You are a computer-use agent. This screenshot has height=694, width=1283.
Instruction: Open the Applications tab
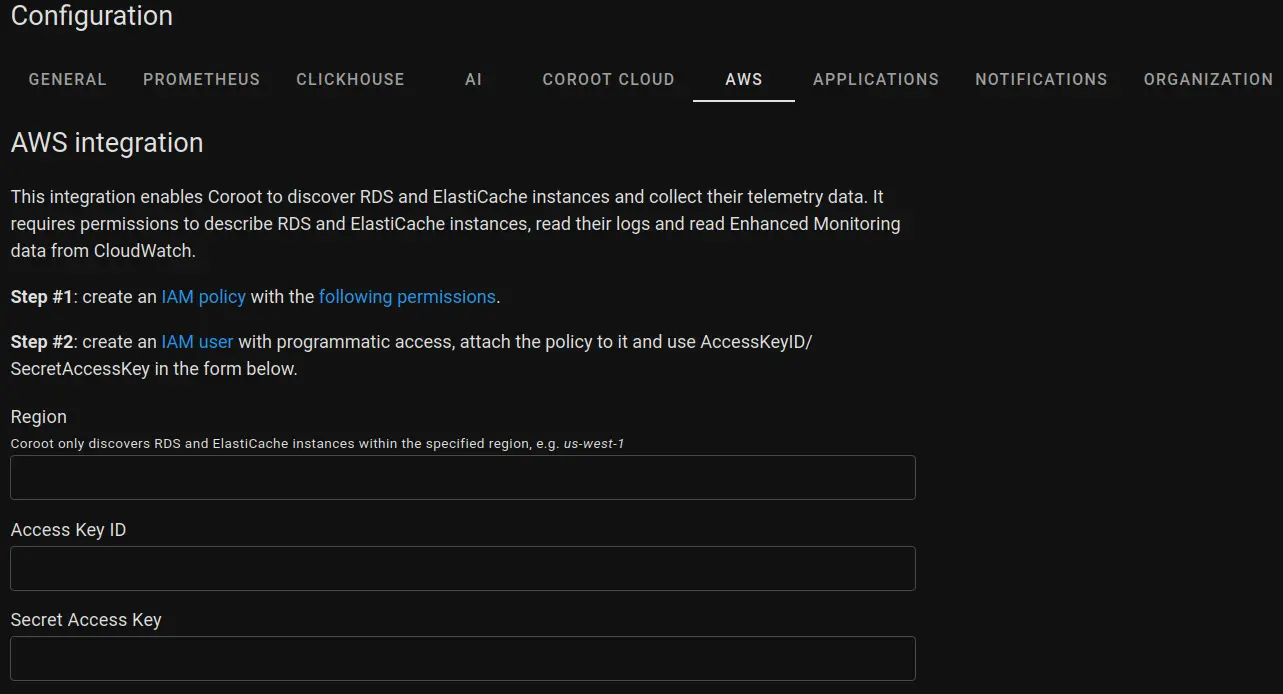[x=875, y=79]
